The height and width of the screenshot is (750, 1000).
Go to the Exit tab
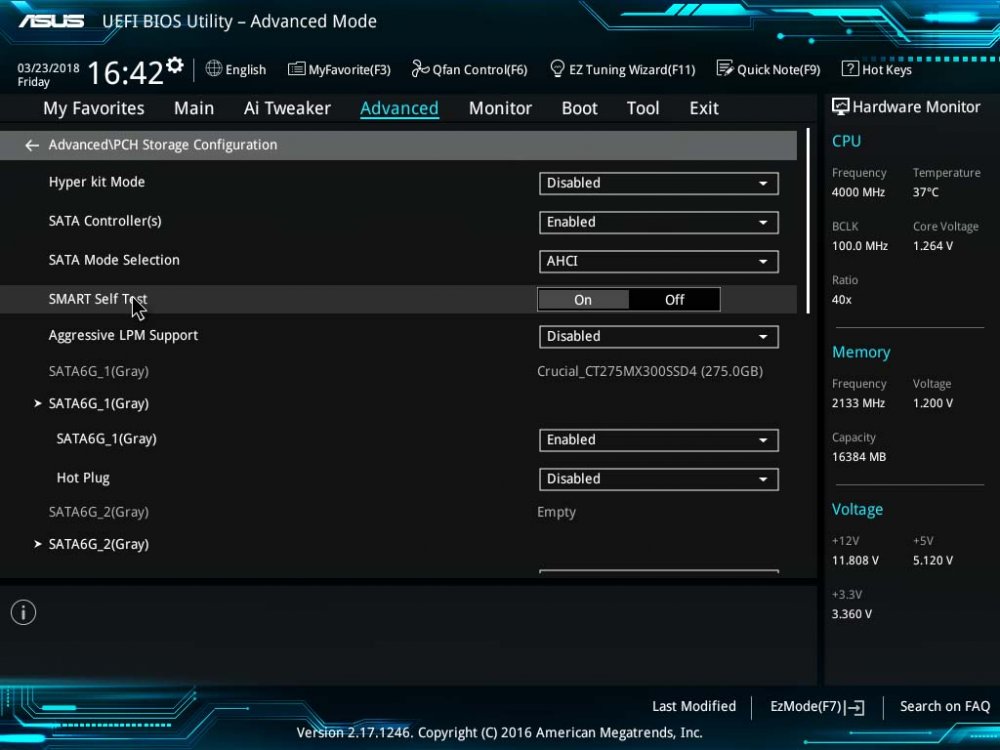click(703, 108)
